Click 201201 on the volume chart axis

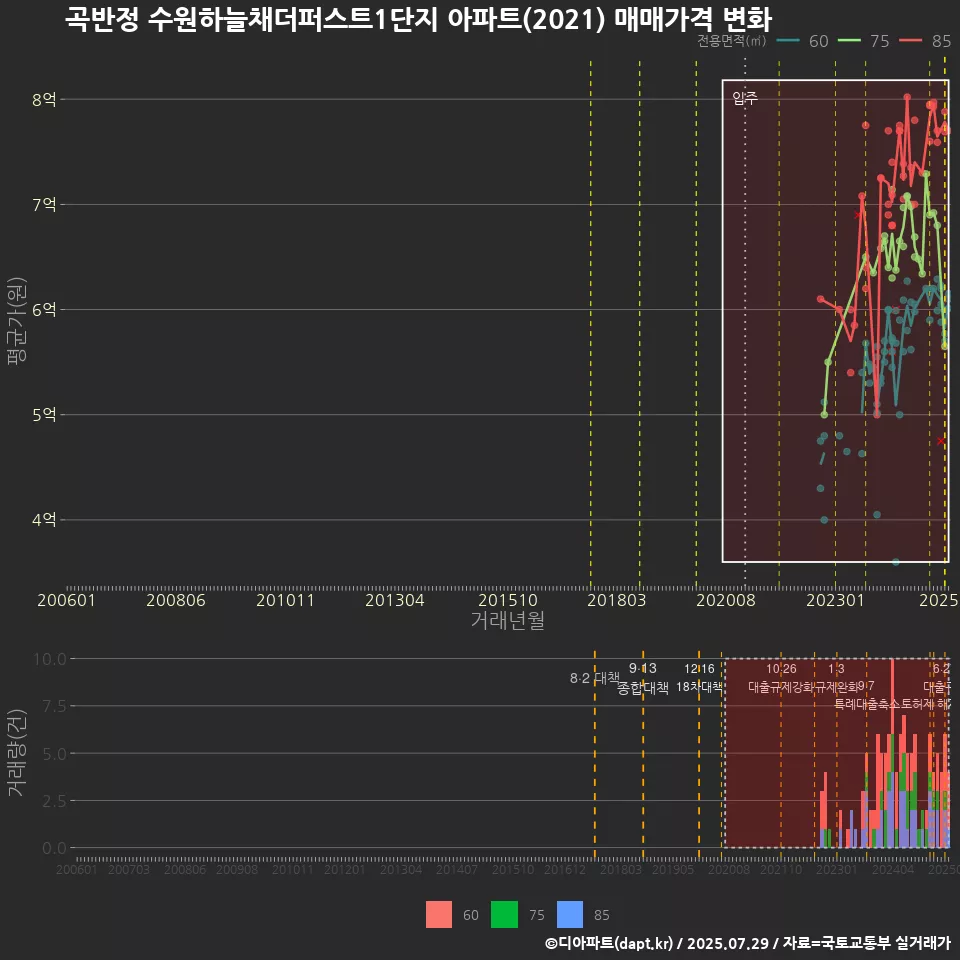pyautogui.click(x=345, y=869)
